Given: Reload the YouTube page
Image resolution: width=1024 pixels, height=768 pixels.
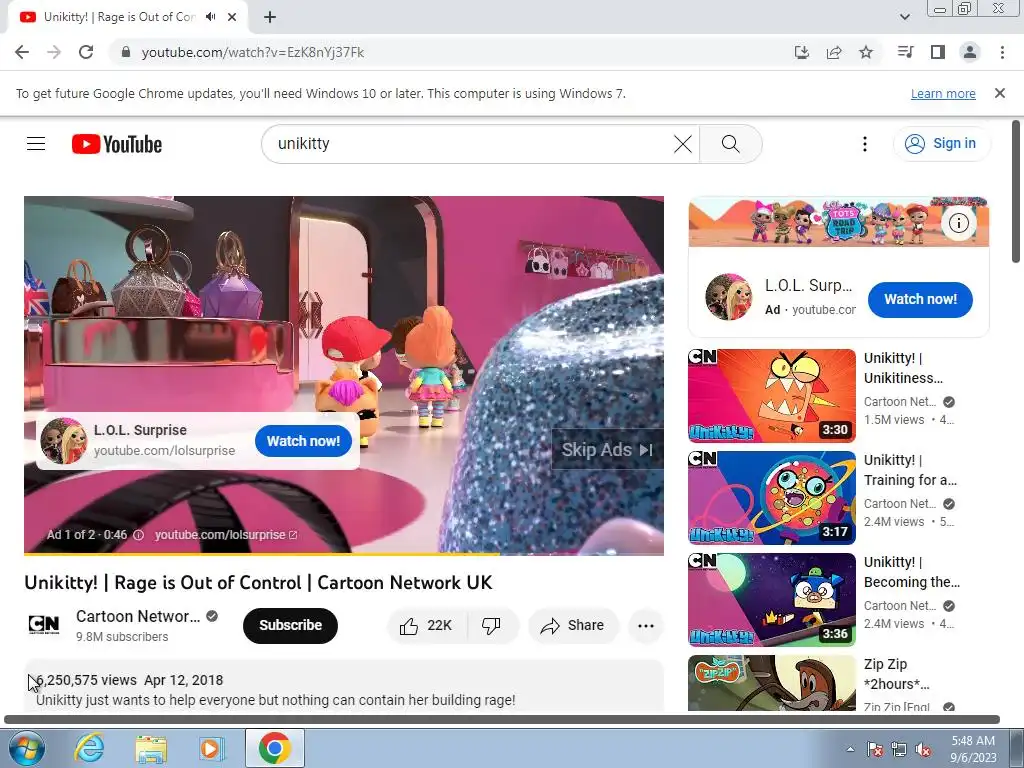Looking at the screenshot, I should [86, 52].
